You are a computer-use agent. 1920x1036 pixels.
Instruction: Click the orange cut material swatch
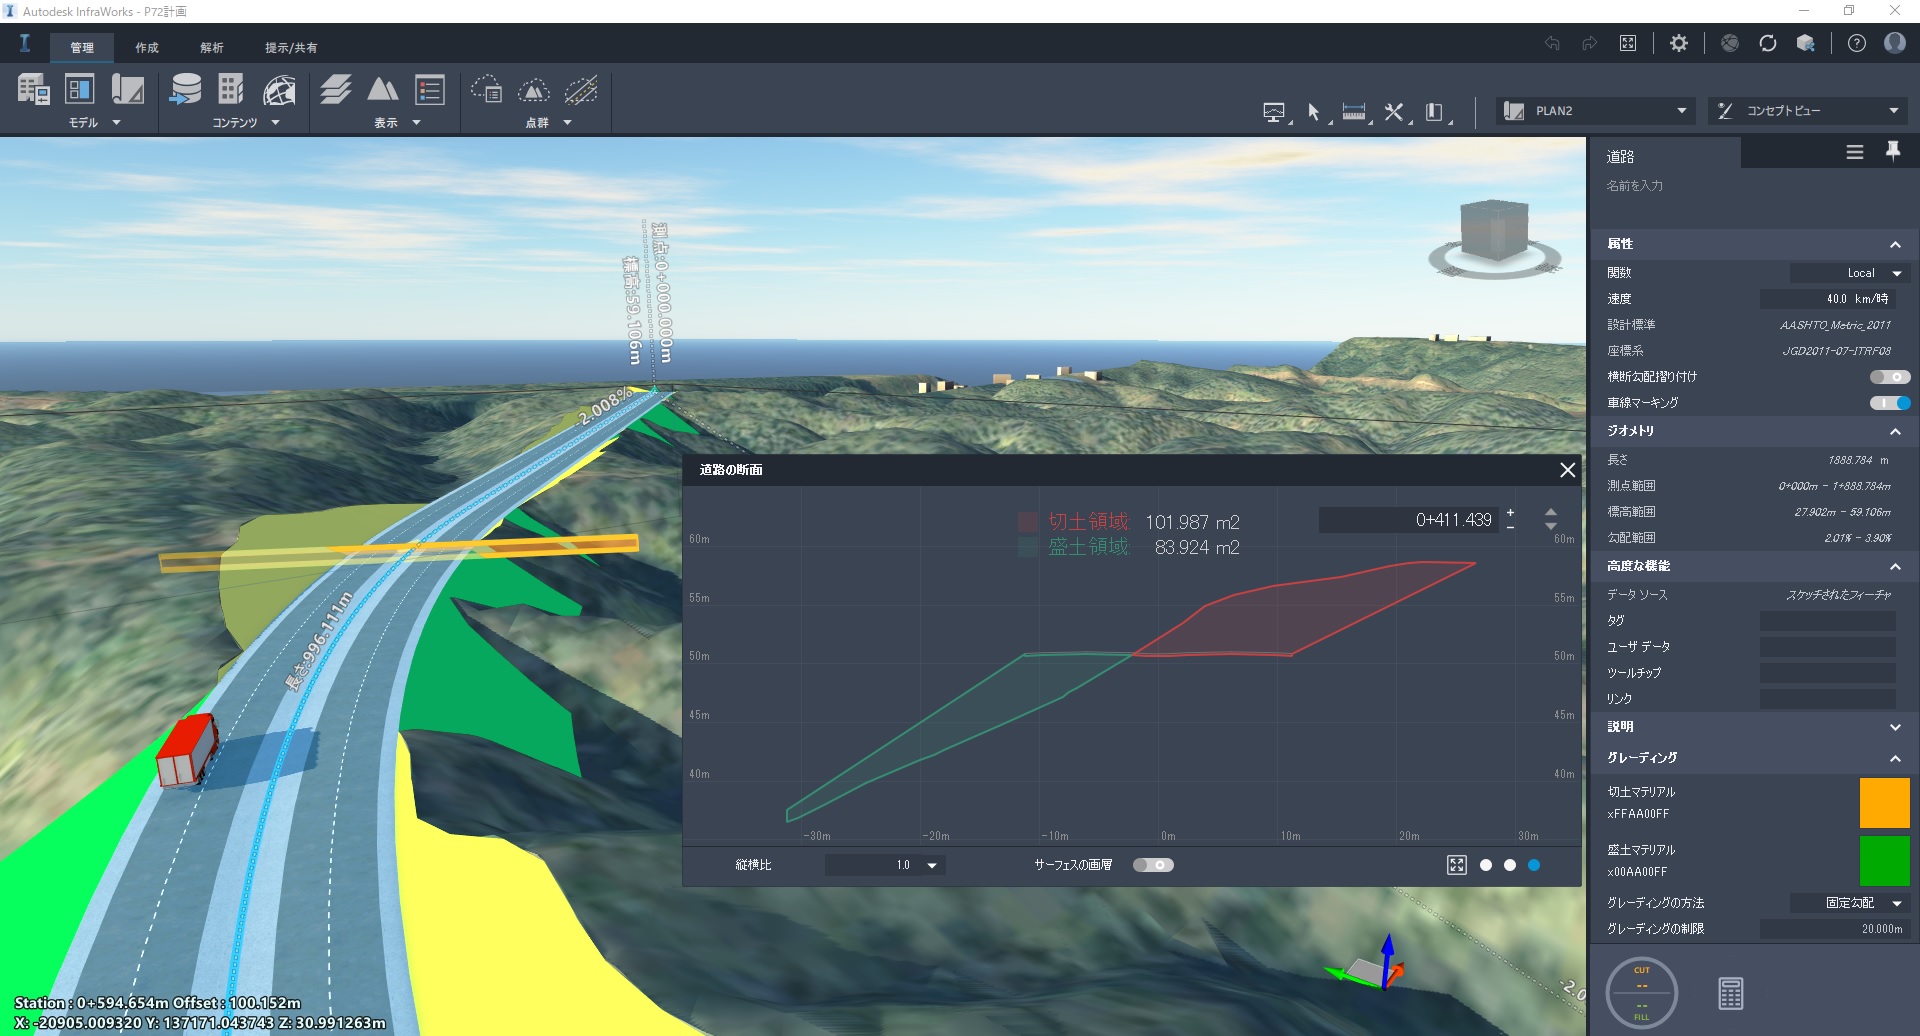pos(1884,803)
